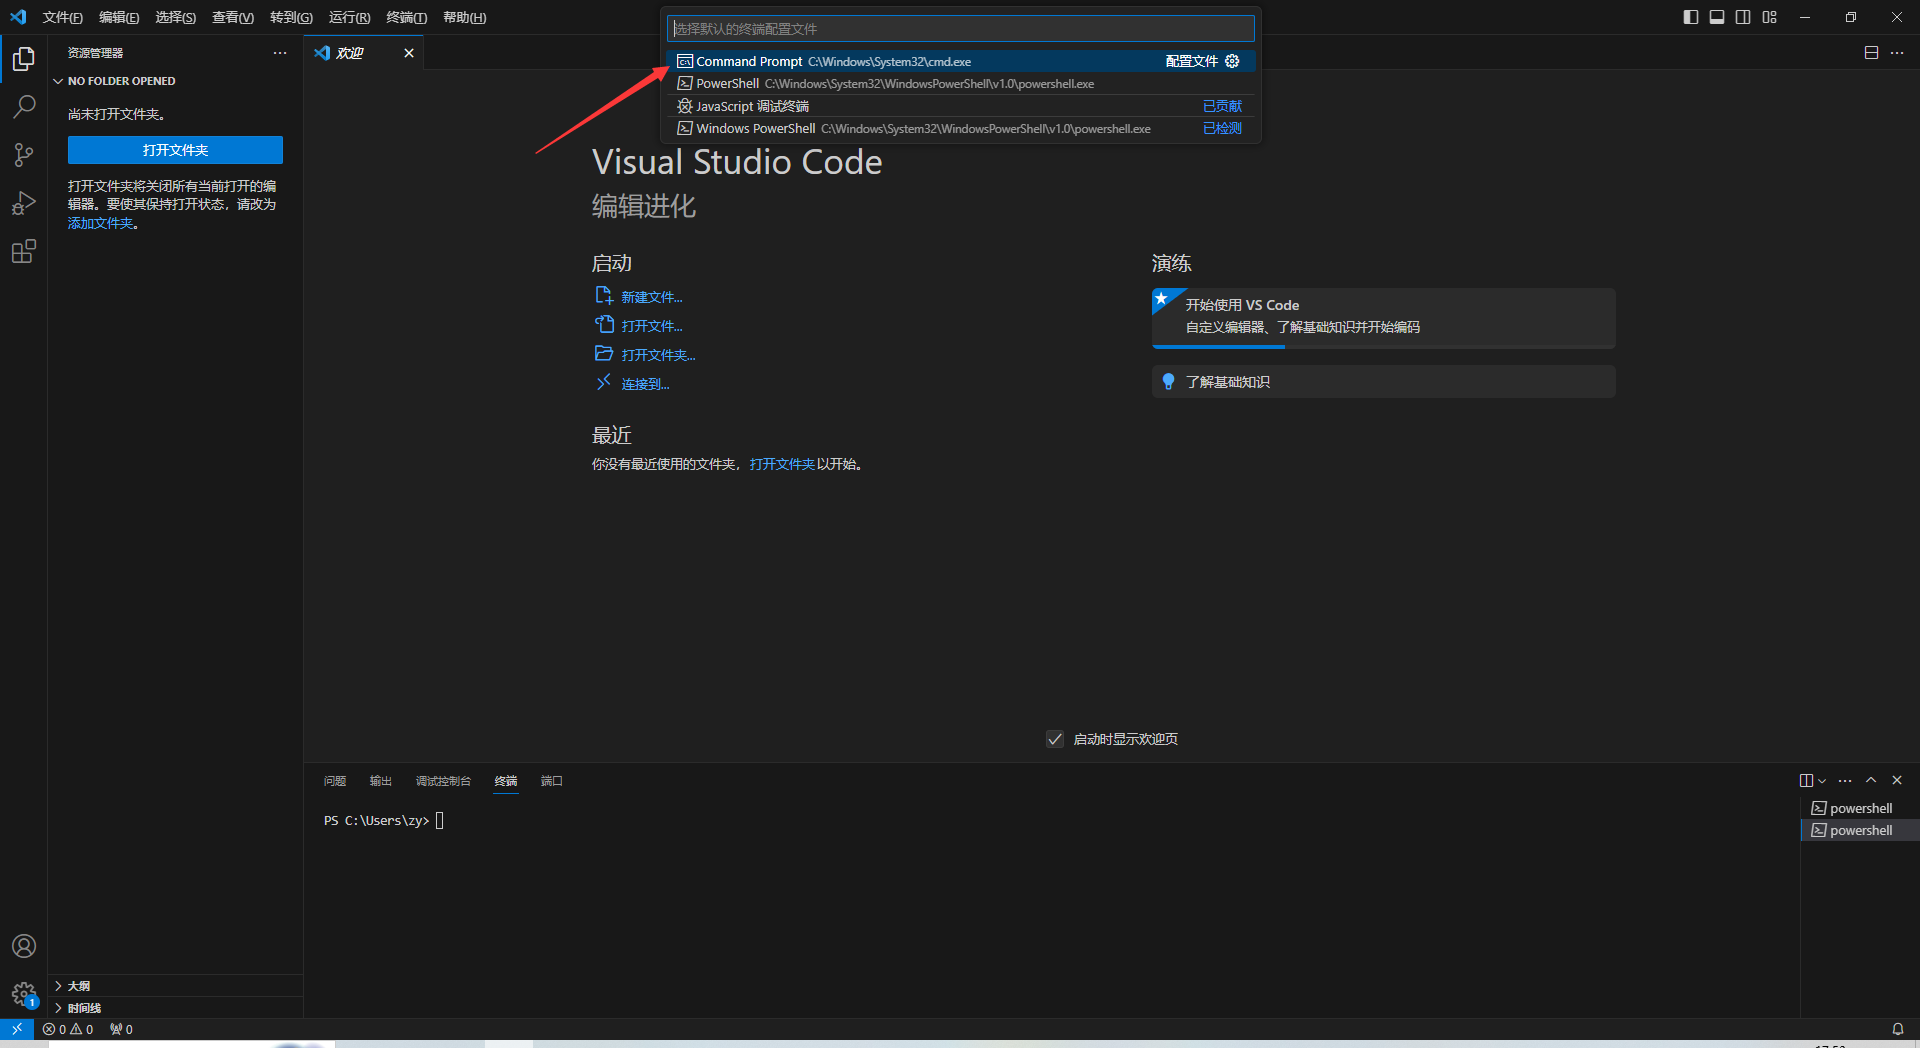Viewport: 1920px width, 1048px height.
Task: Open the Help menu
Action: click(x=464, y=17)
